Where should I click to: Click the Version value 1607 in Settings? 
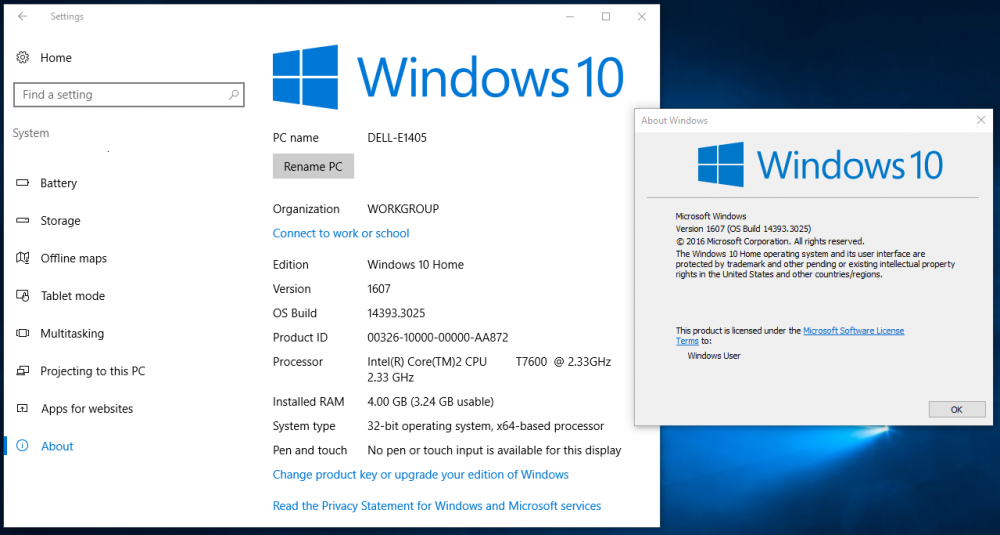pos(379,289)
